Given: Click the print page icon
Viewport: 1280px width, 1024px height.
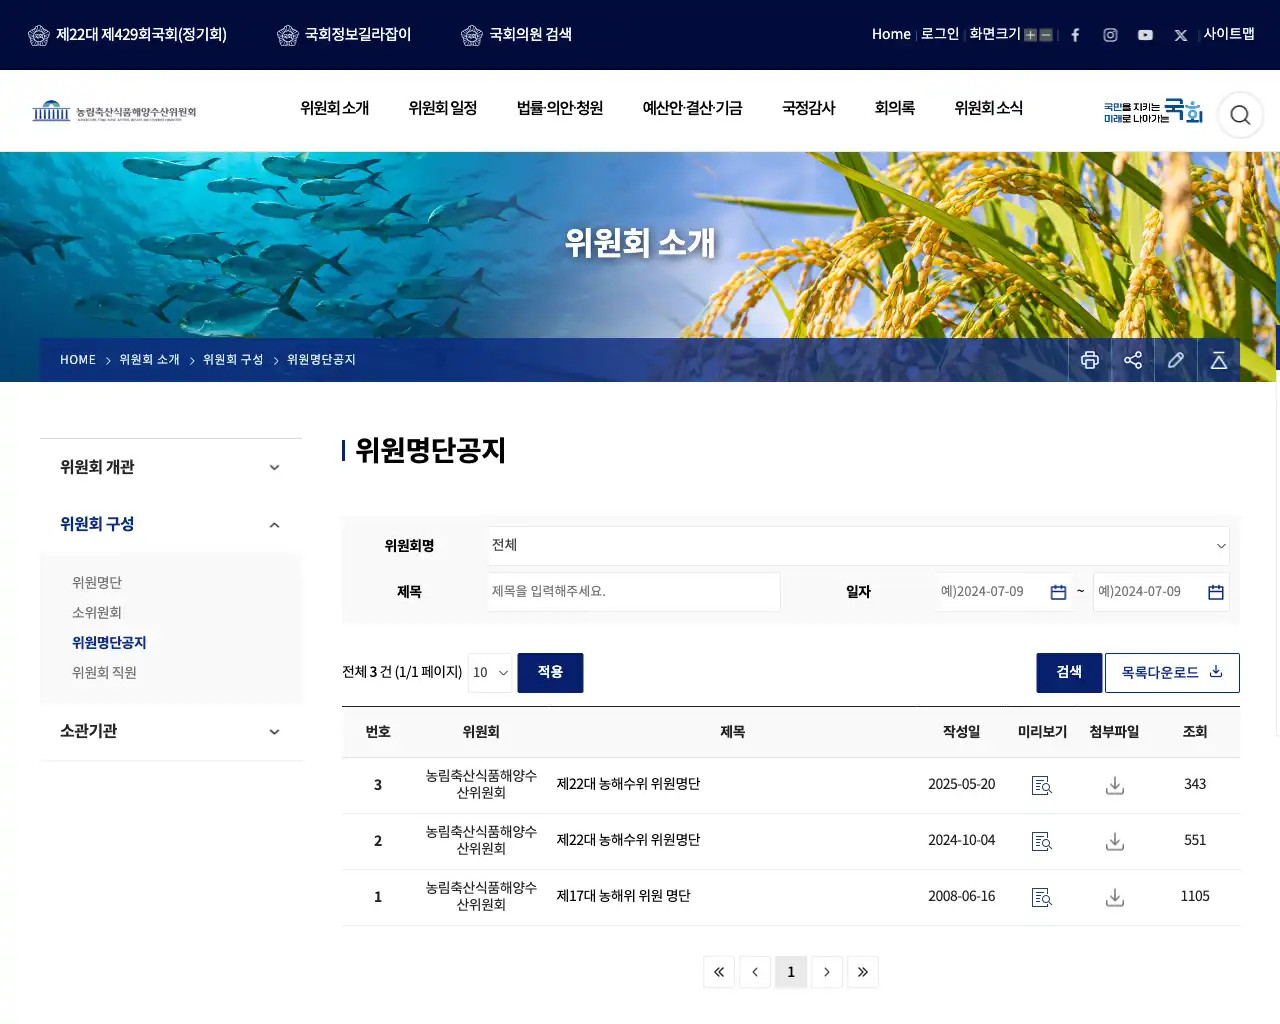Looking at the screenshot, I should click(x=1090, y=360).
